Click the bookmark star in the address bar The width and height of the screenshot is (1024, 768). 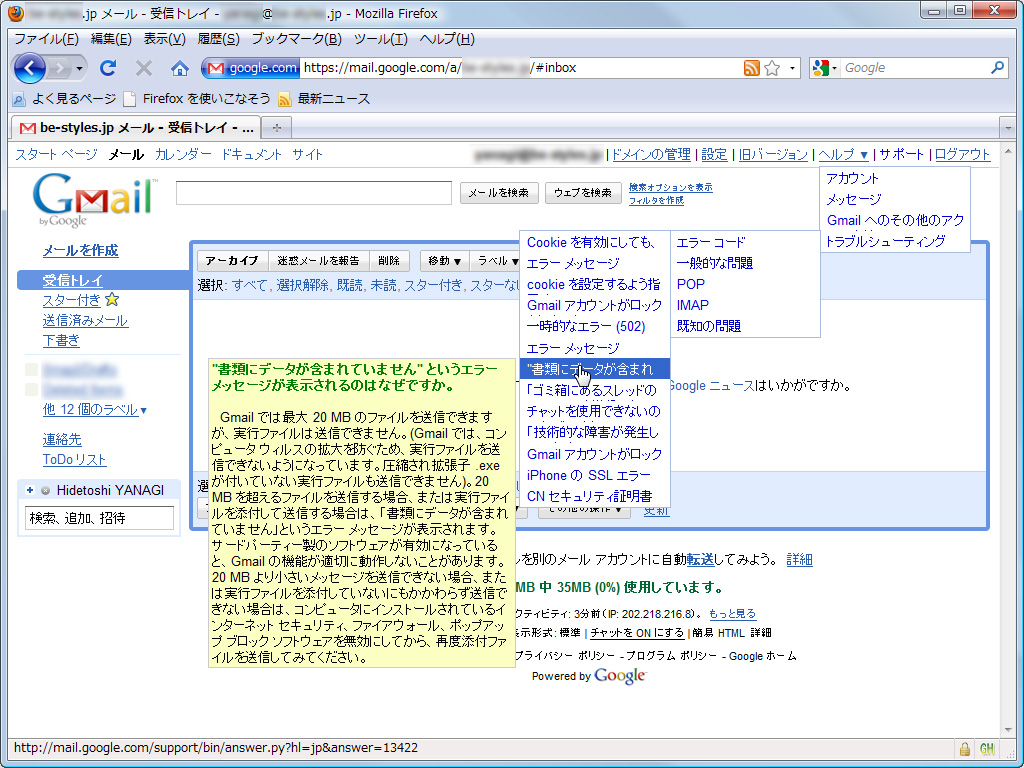[771, 67]
